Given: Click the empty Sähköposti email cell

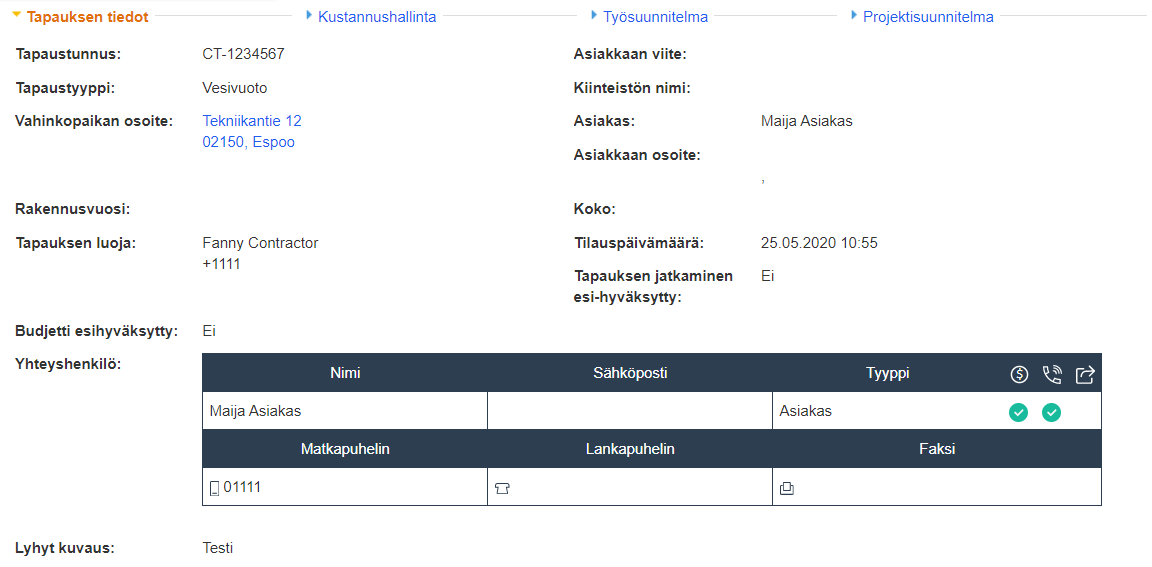Looking at the screenshot, I should (630, 411).
